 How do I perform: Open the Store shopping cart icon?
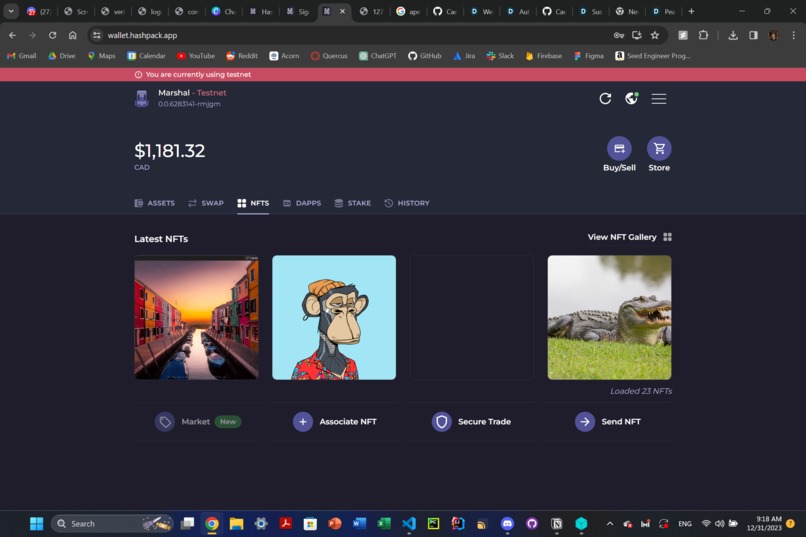pos(659,149)
